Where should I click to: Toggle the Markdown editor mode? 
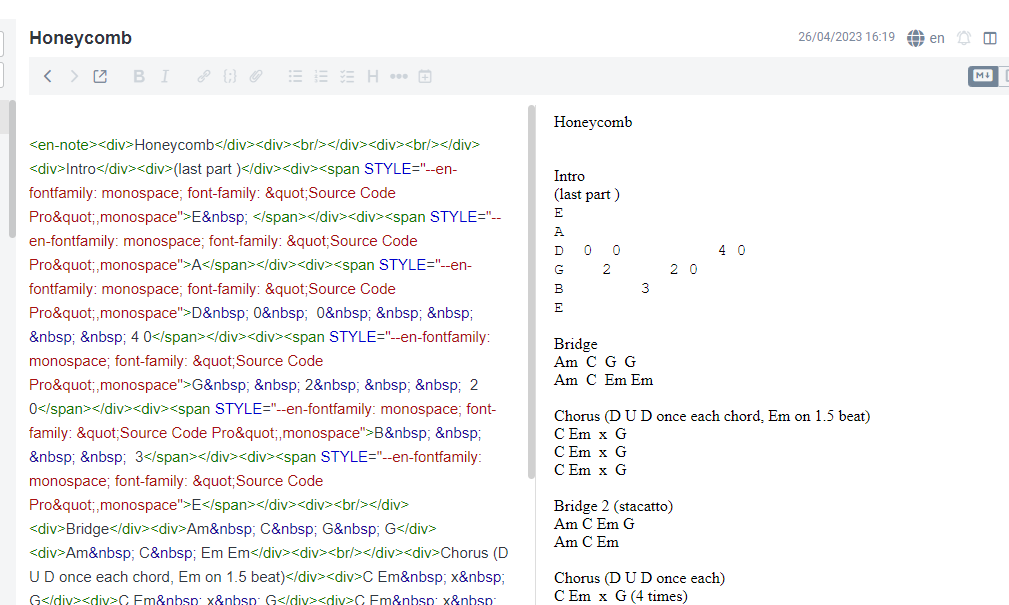982,76
